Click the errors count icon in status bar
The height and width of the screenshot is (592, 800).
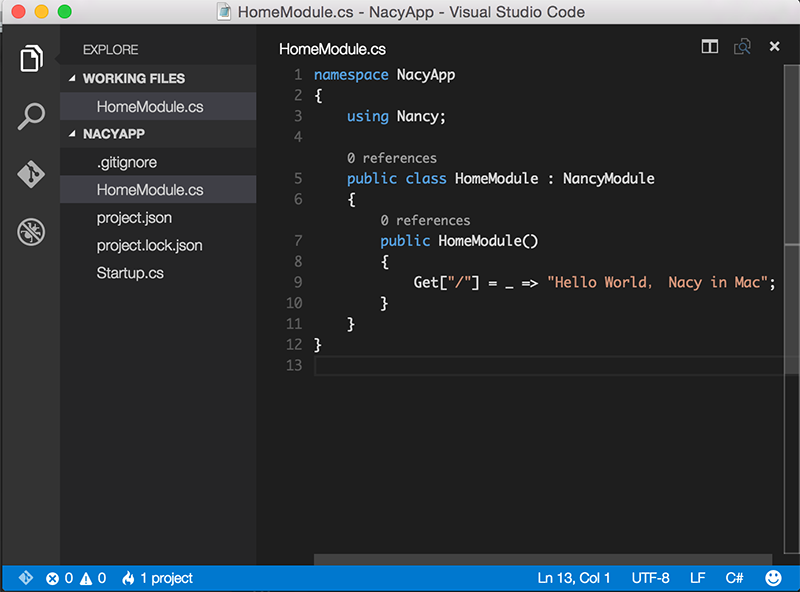tap(52, 579)
